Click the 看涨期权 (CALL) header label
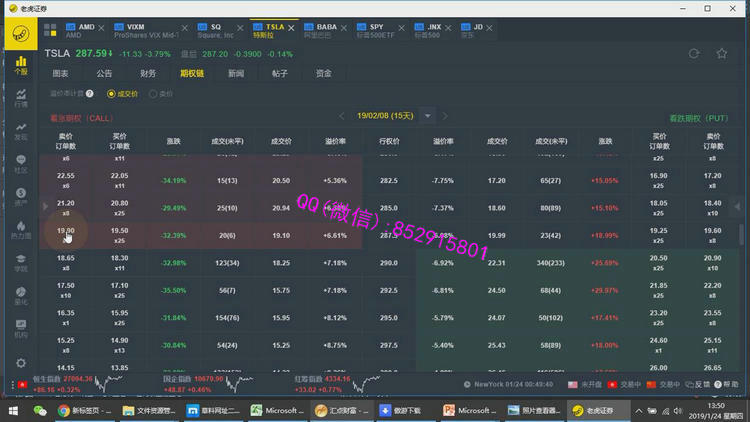Viewport: 750px width, 422px height. pos(82,117)
